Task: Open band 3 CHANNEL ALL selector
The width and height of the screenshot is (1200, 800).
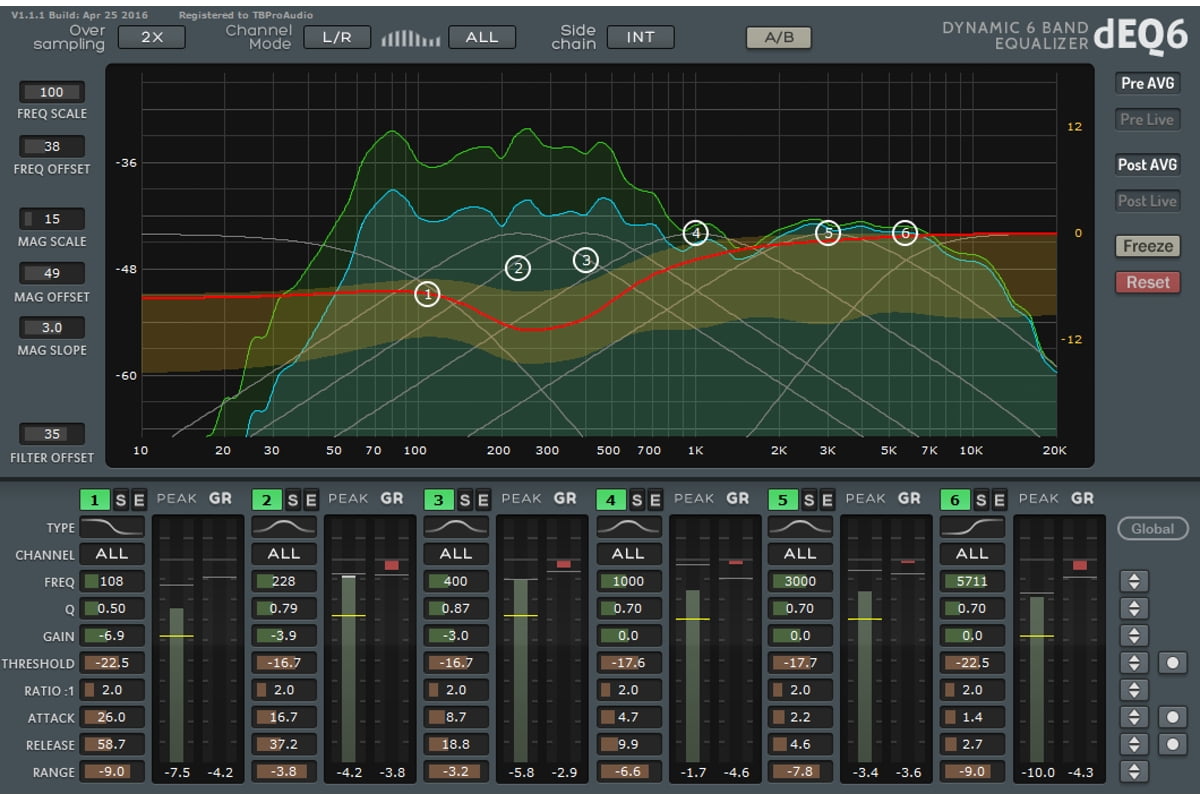Action: (x=456, y=553)
